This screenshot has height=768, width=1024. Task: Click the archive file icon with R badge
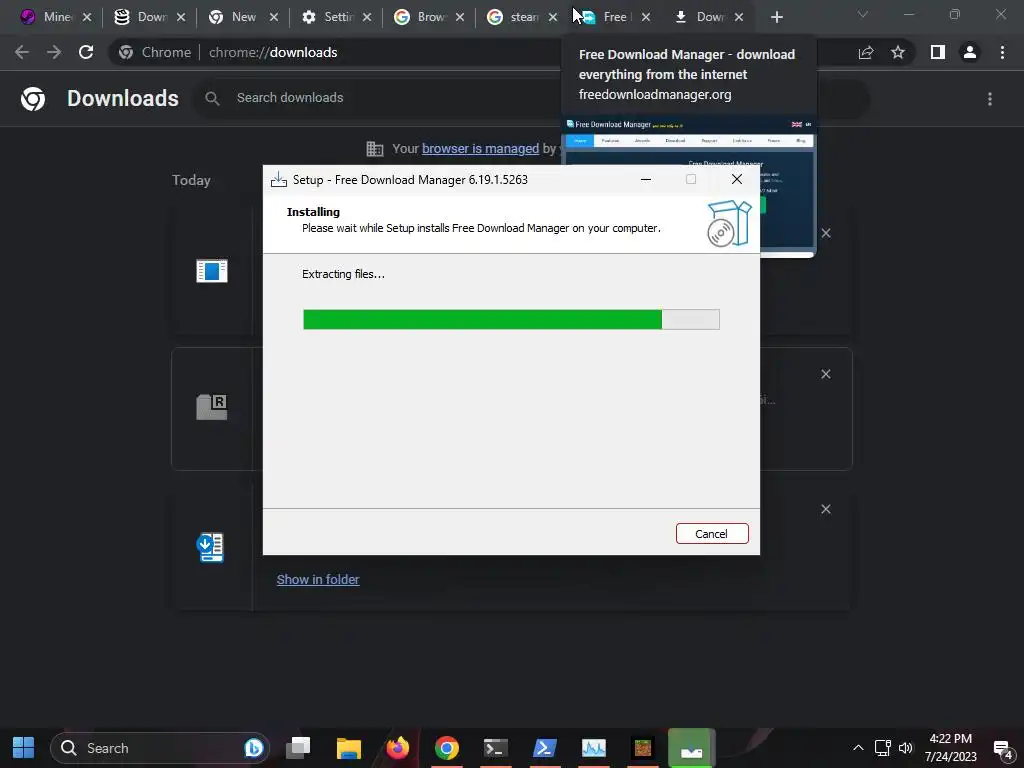tap(212, 406)
